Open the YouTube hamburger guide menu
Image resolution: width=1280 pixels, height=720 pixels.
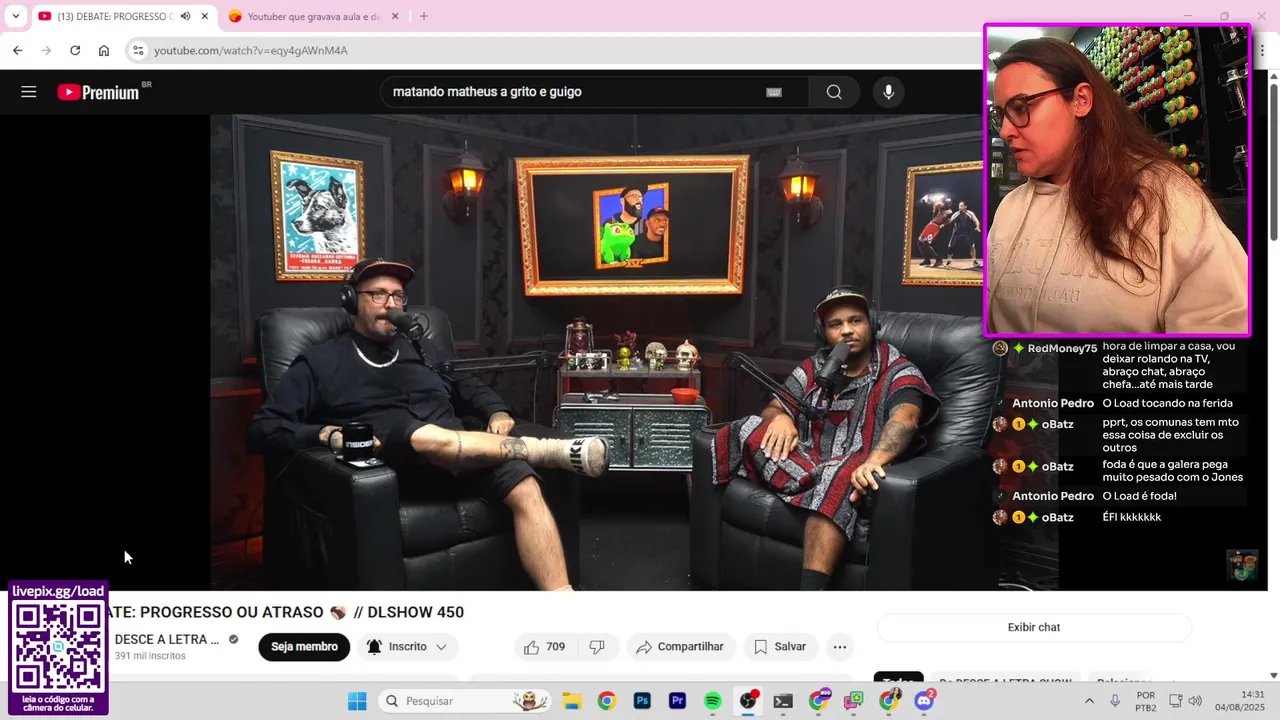tap(29, 92)
